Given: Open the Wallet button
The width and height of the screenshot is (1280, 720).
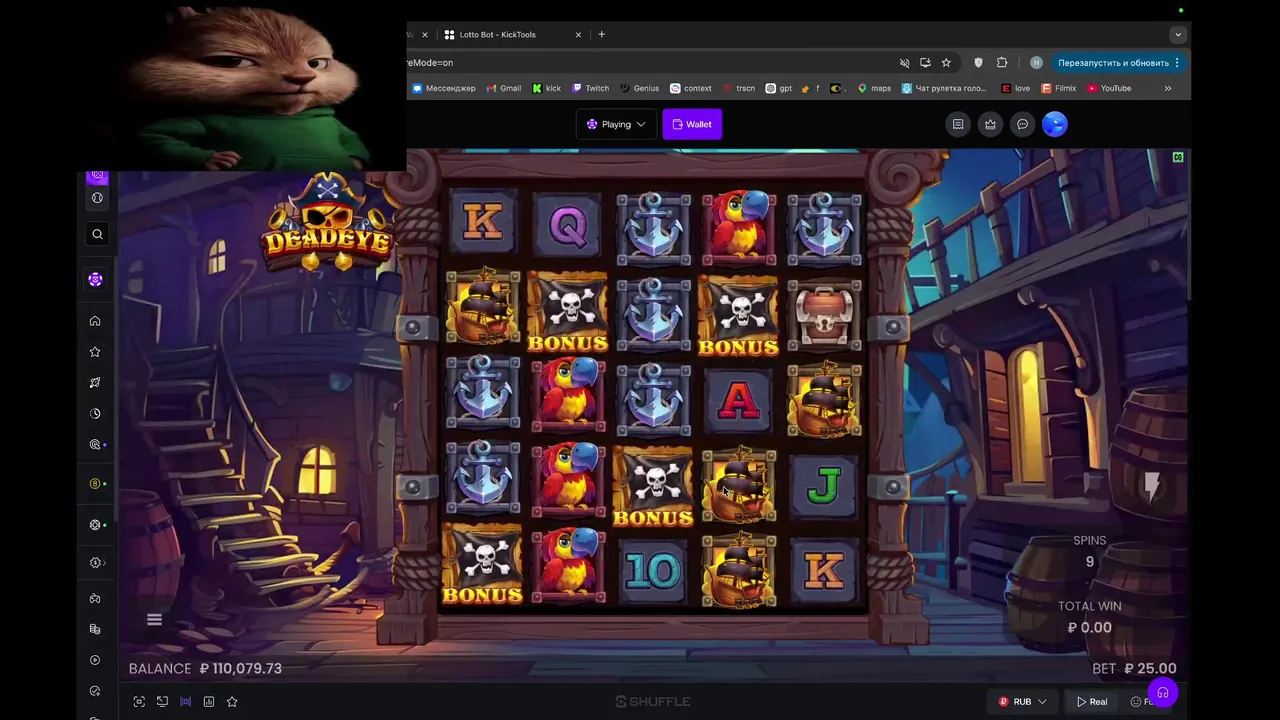Looking at the screenshot, I should point(692,124).
